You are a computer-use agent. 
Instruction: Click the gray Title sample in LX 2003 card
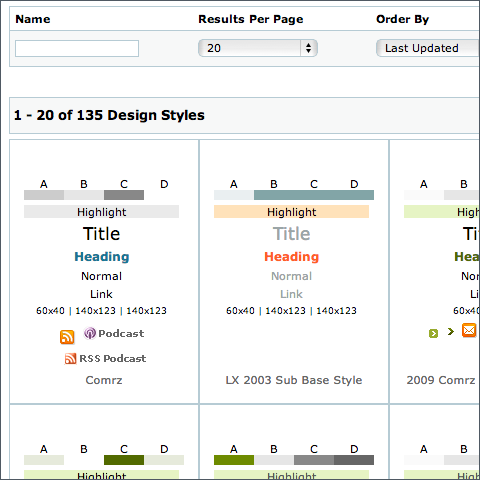291,234
